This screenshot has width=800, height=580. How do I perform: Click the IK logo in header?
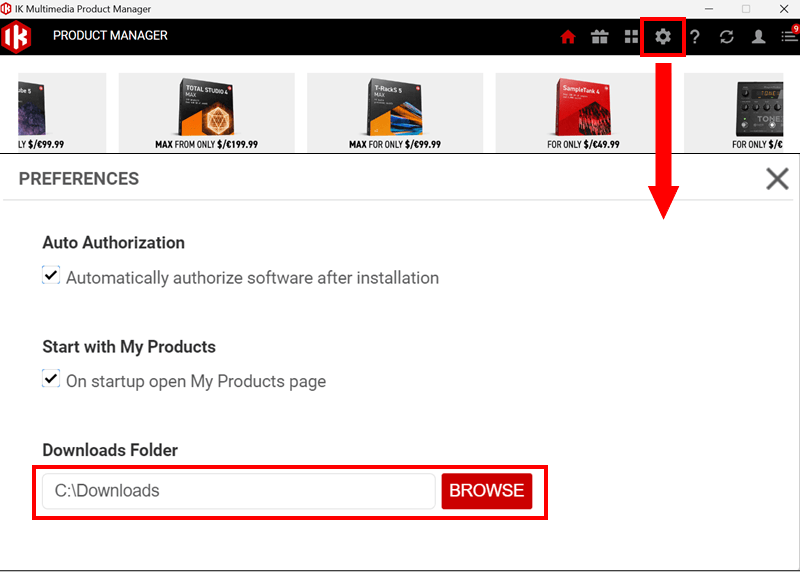[x=16, y=37]
